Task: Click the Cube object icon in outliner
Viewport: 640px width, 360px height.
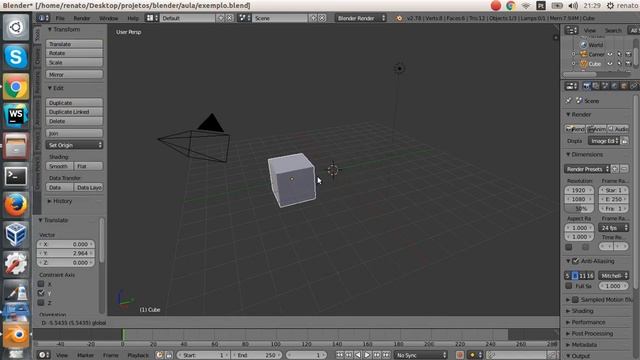Action: [x=584, y=64]
